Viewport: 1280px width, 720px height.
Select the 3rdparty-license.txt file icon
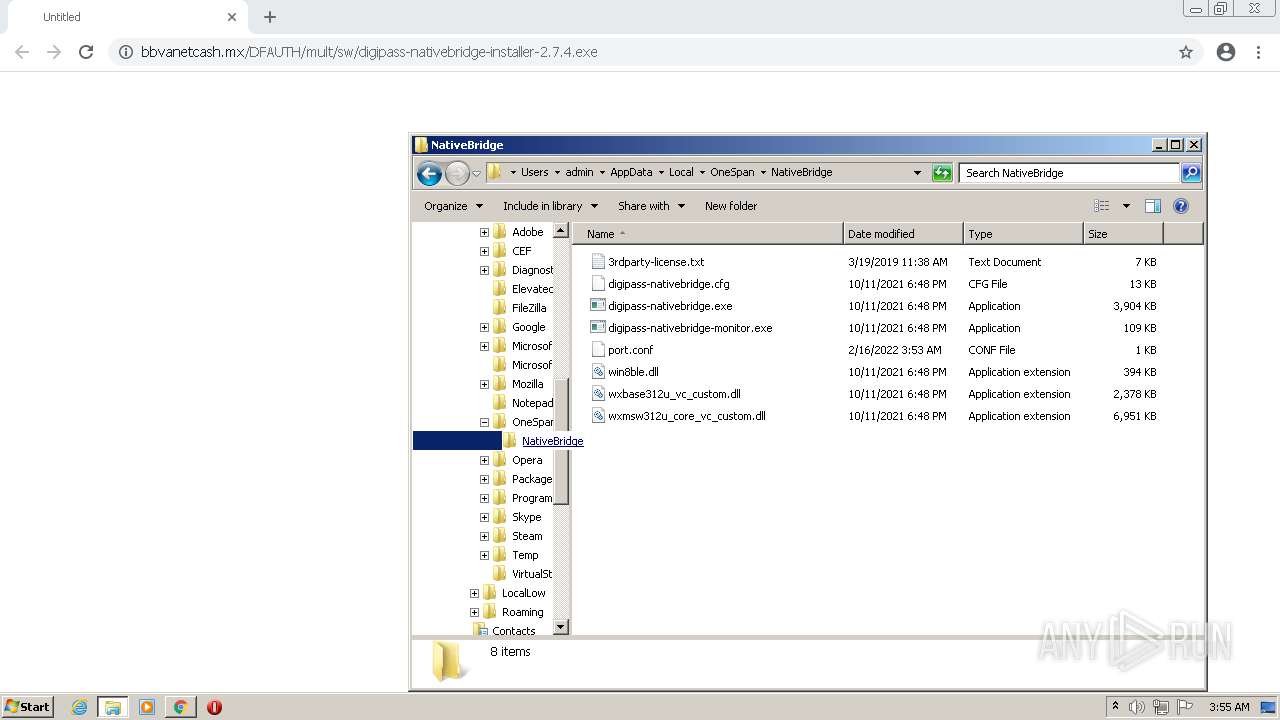[x=598, y=262]
